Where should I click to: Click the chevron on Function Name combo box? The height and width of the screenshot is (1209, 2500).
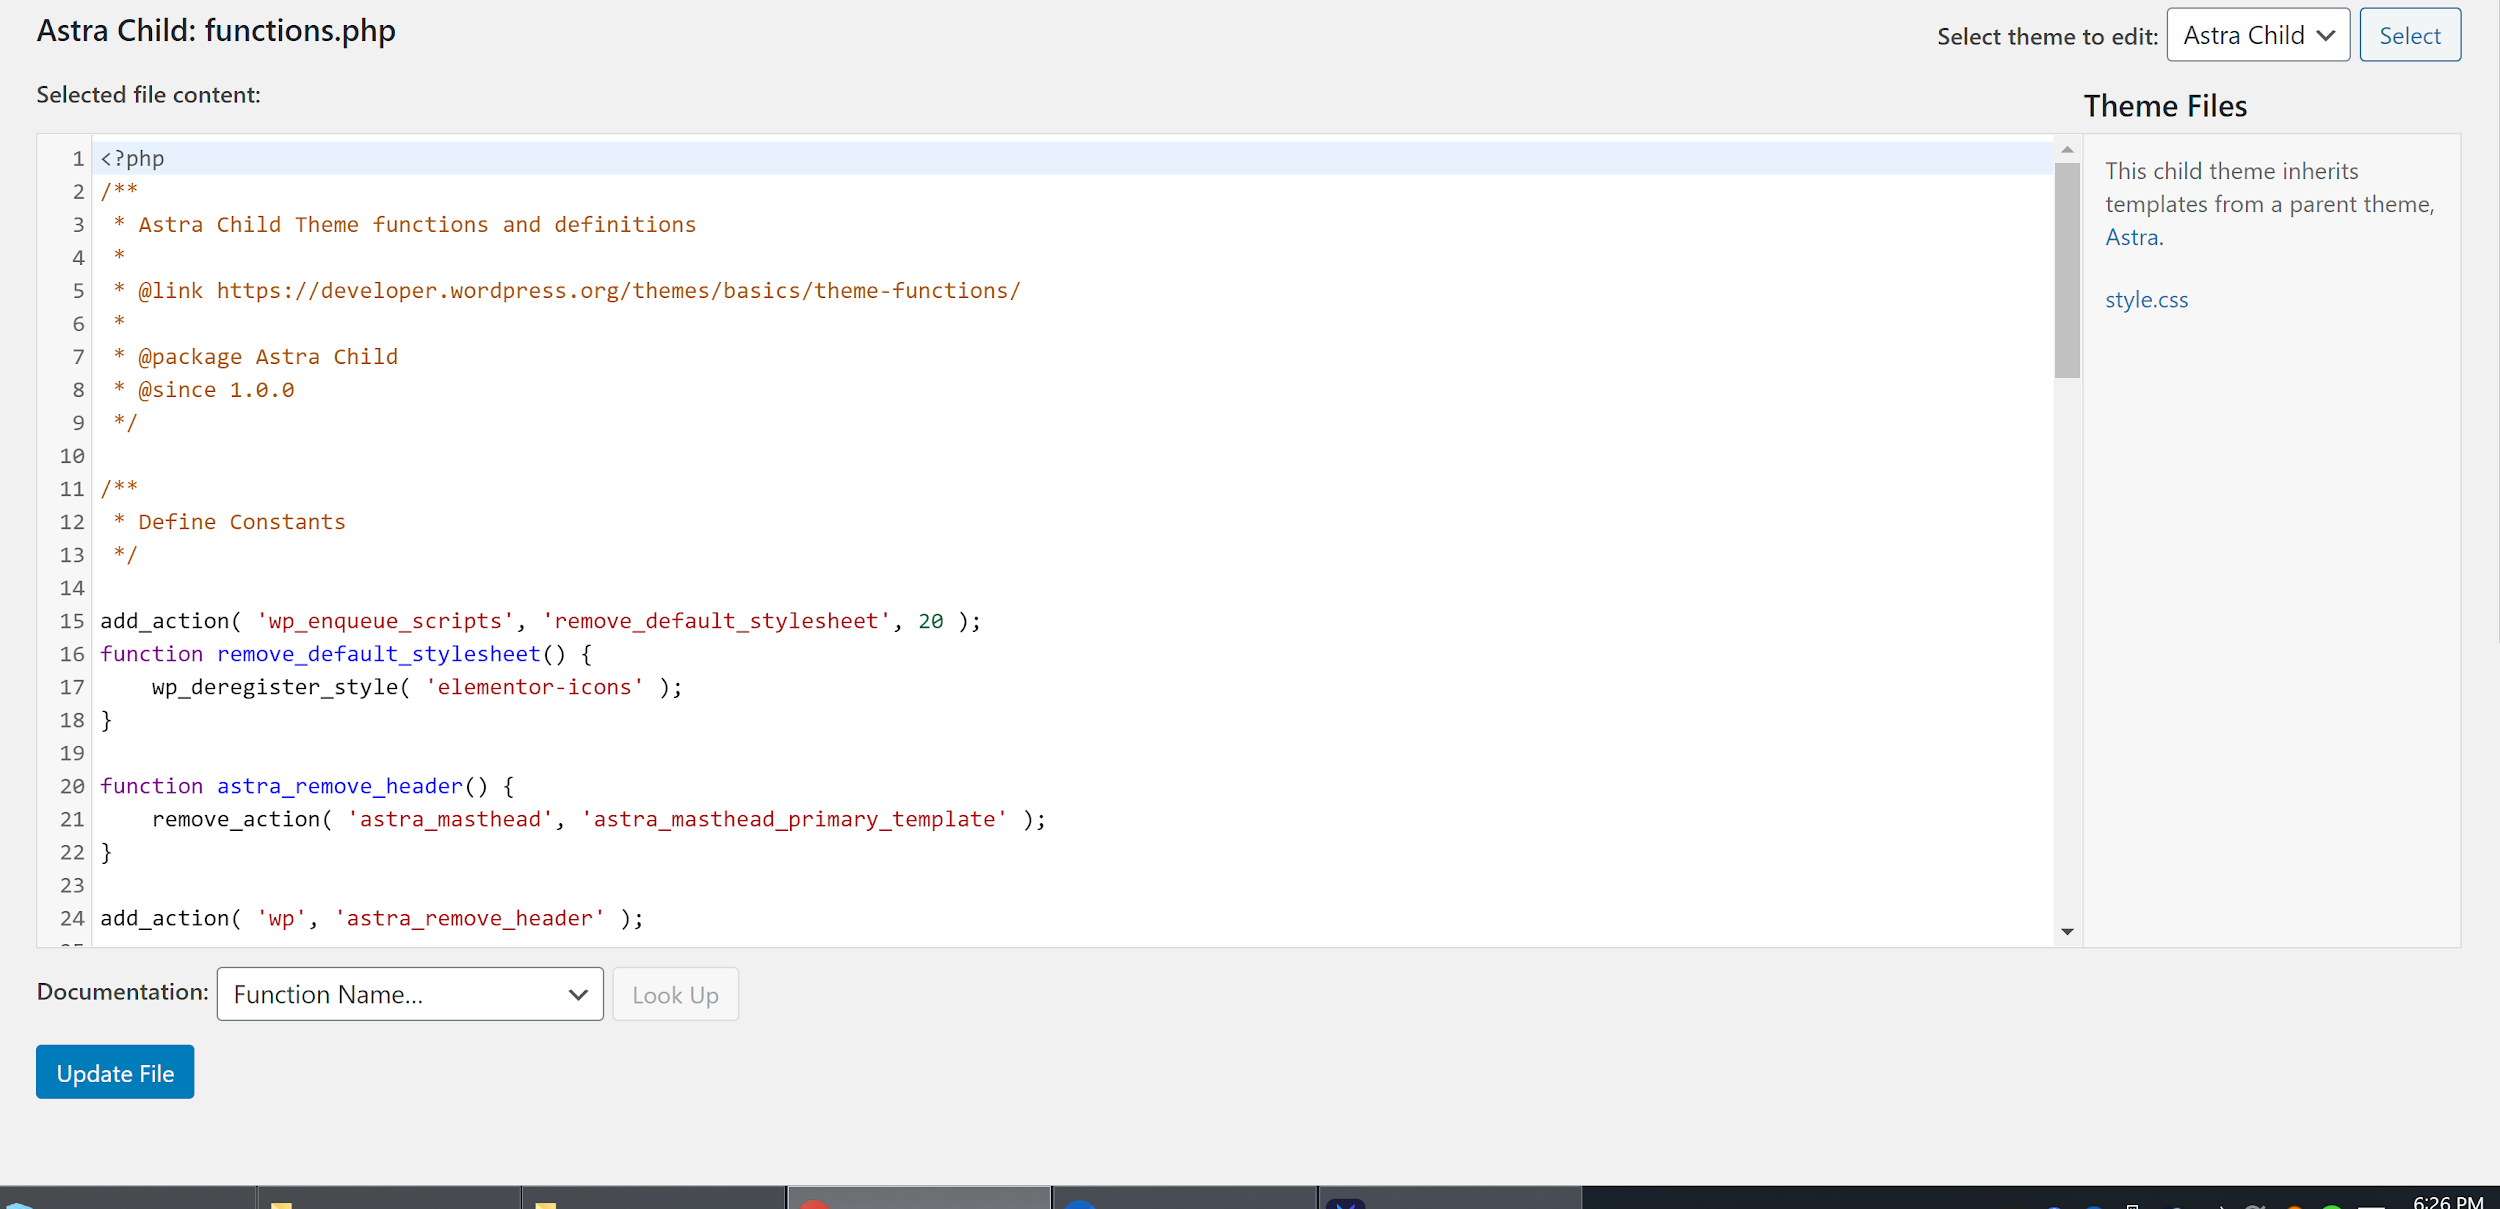point(578,994)
